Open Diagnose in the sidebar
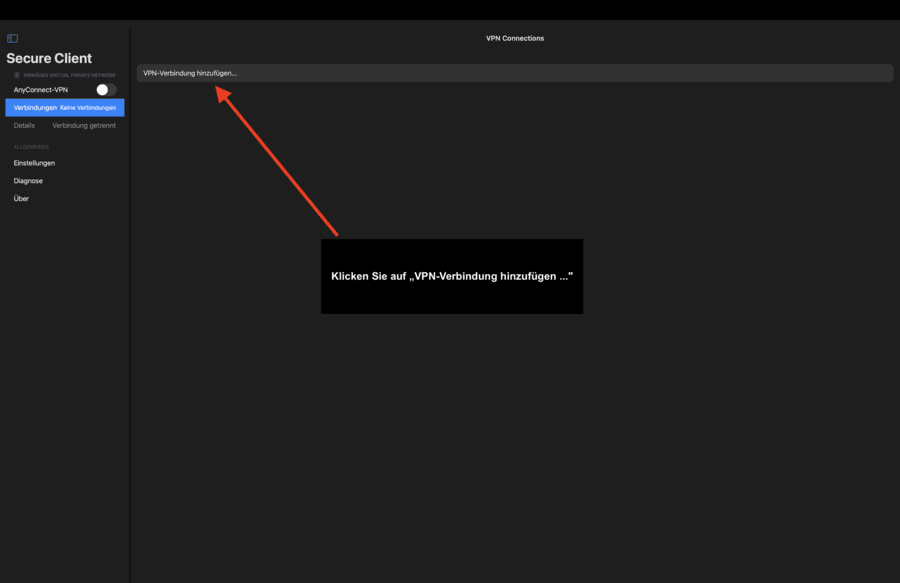This screenshot has width=900, height=583. (x=28, y=181)
